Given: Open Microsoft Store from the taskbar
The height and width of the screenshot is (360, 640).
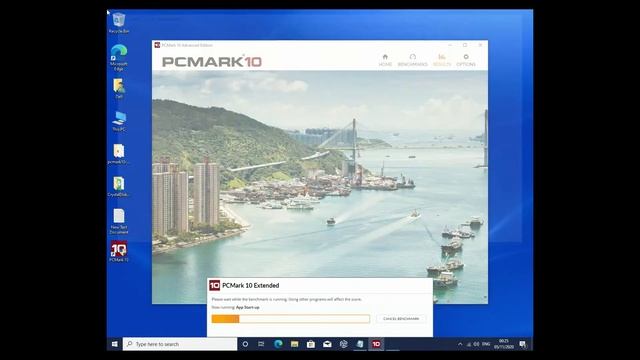Looking at the screenshot, I should click(x=311, y=344).
